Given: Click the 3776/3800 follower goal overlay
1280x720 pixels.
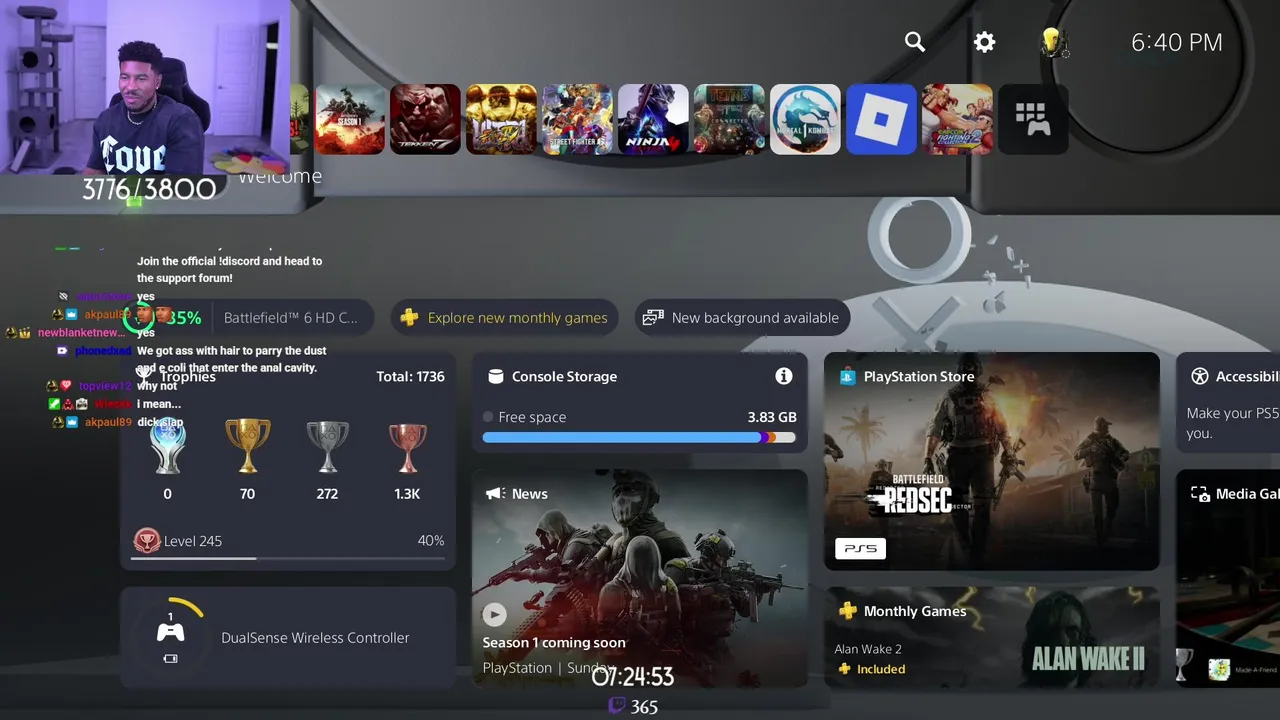Looking at the screenshot, I should click(149, 189).
